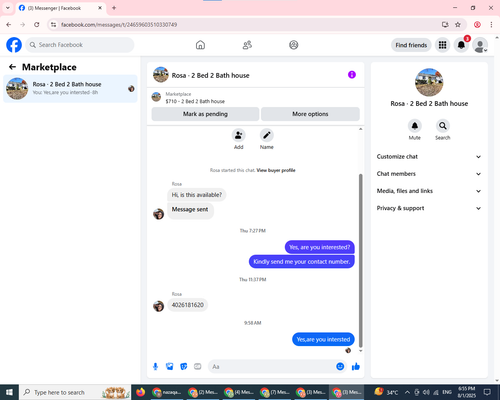Click the chat vertical scrollbar
The width and height of the screenshot is (500, 400).
point(360,260)
